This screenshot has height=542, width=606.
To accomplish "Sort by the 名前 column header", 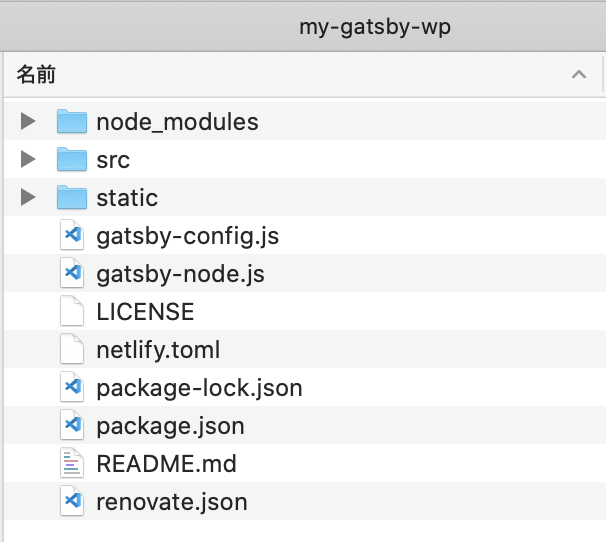I will pos(37,75).
